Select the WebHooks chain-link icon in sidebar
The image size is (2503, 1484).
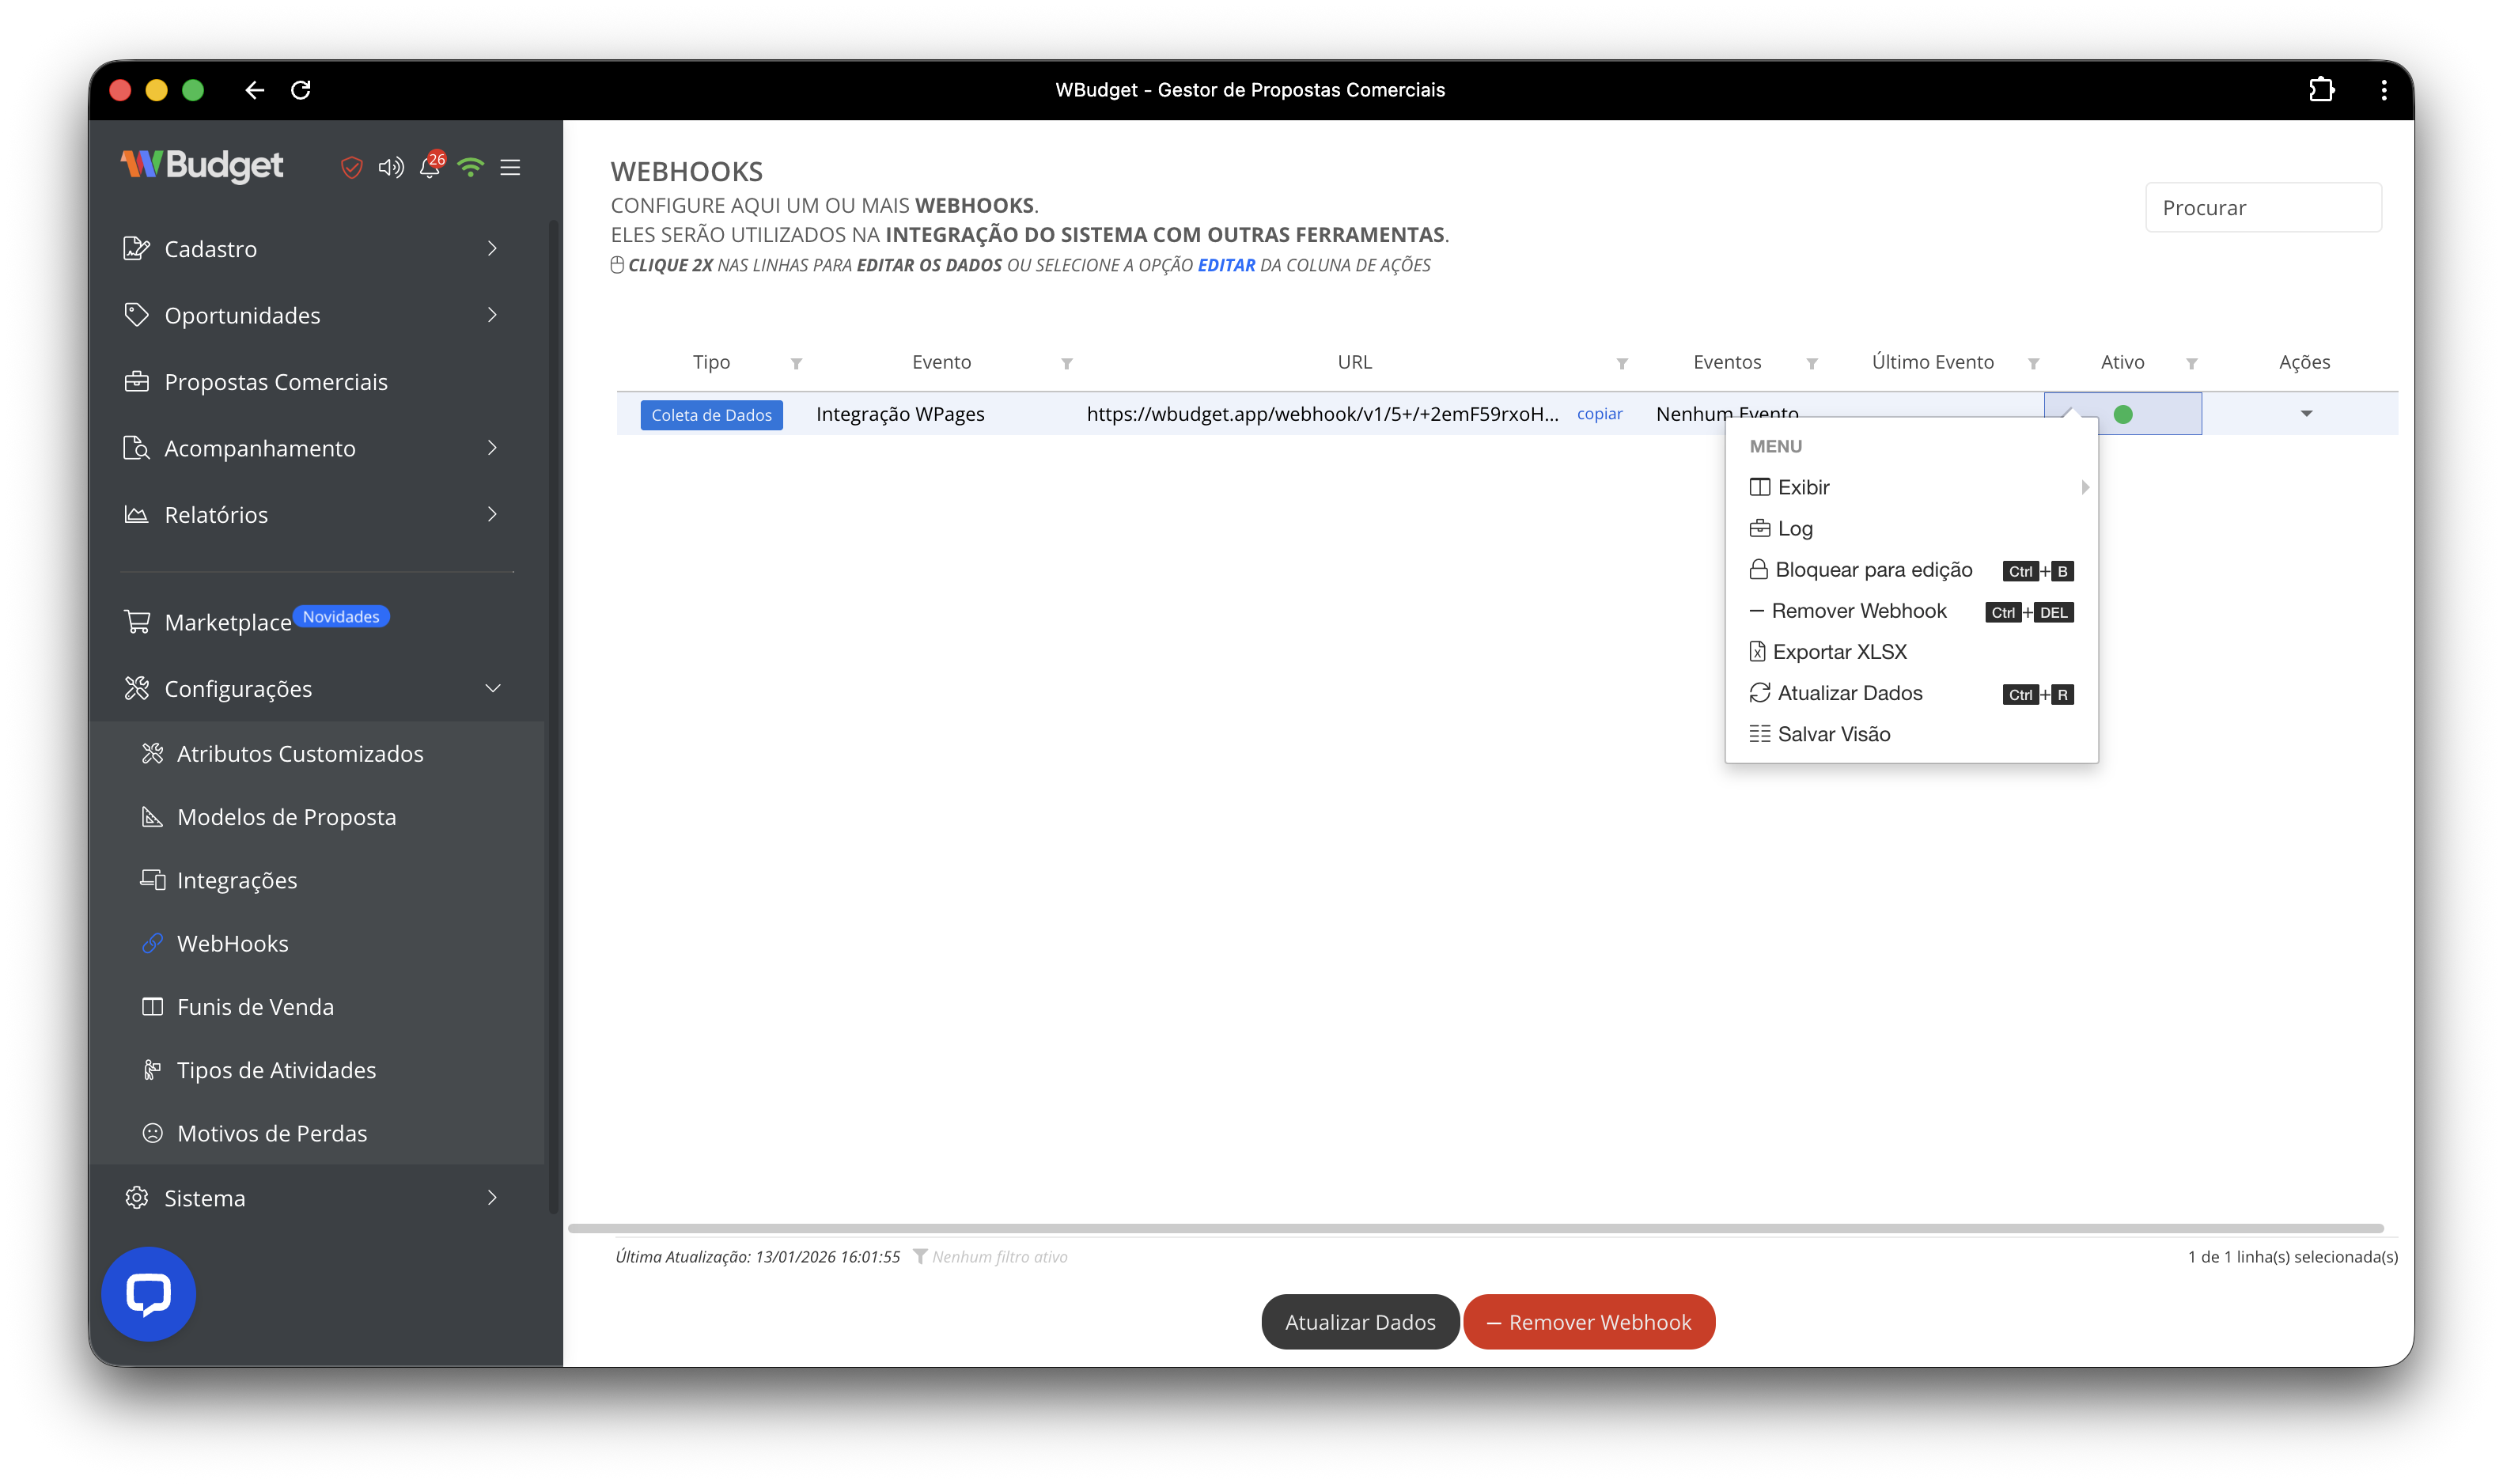(x=153, y=943)
